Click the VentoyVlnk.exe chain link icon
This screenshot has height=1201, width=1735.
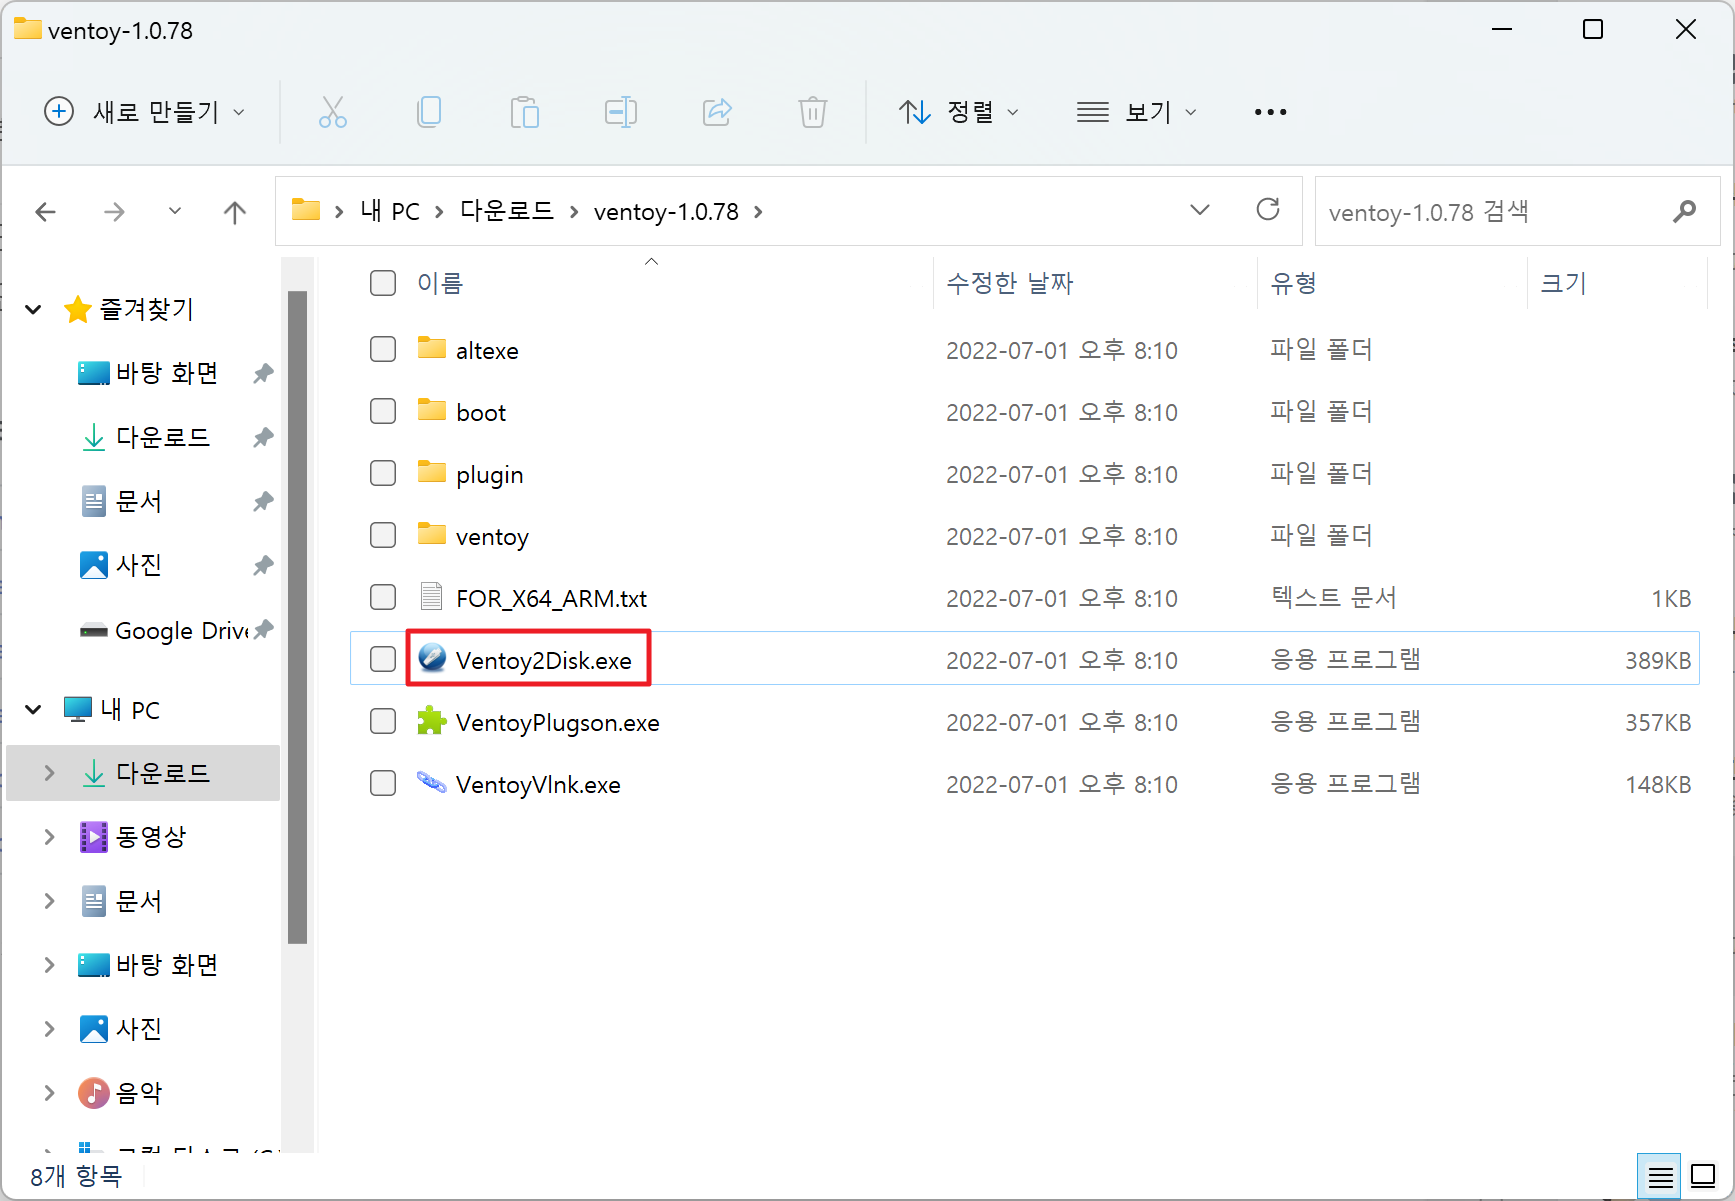432,782
